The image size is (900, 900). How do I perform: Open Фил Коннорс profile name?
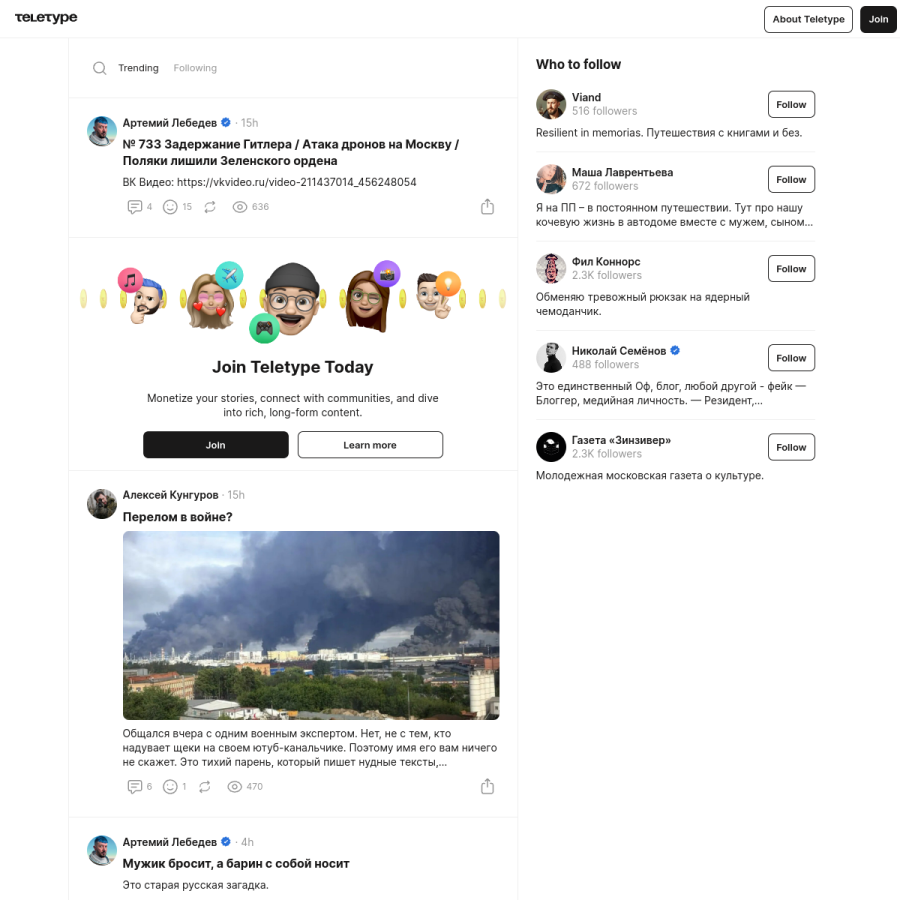pyautogui.click(x=606, y=262)
